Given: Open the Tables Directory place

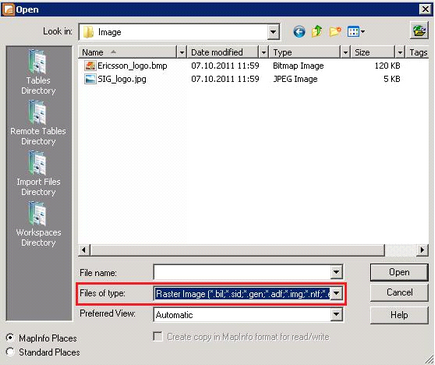Looking at the screenshot, I should click(38, 72).
